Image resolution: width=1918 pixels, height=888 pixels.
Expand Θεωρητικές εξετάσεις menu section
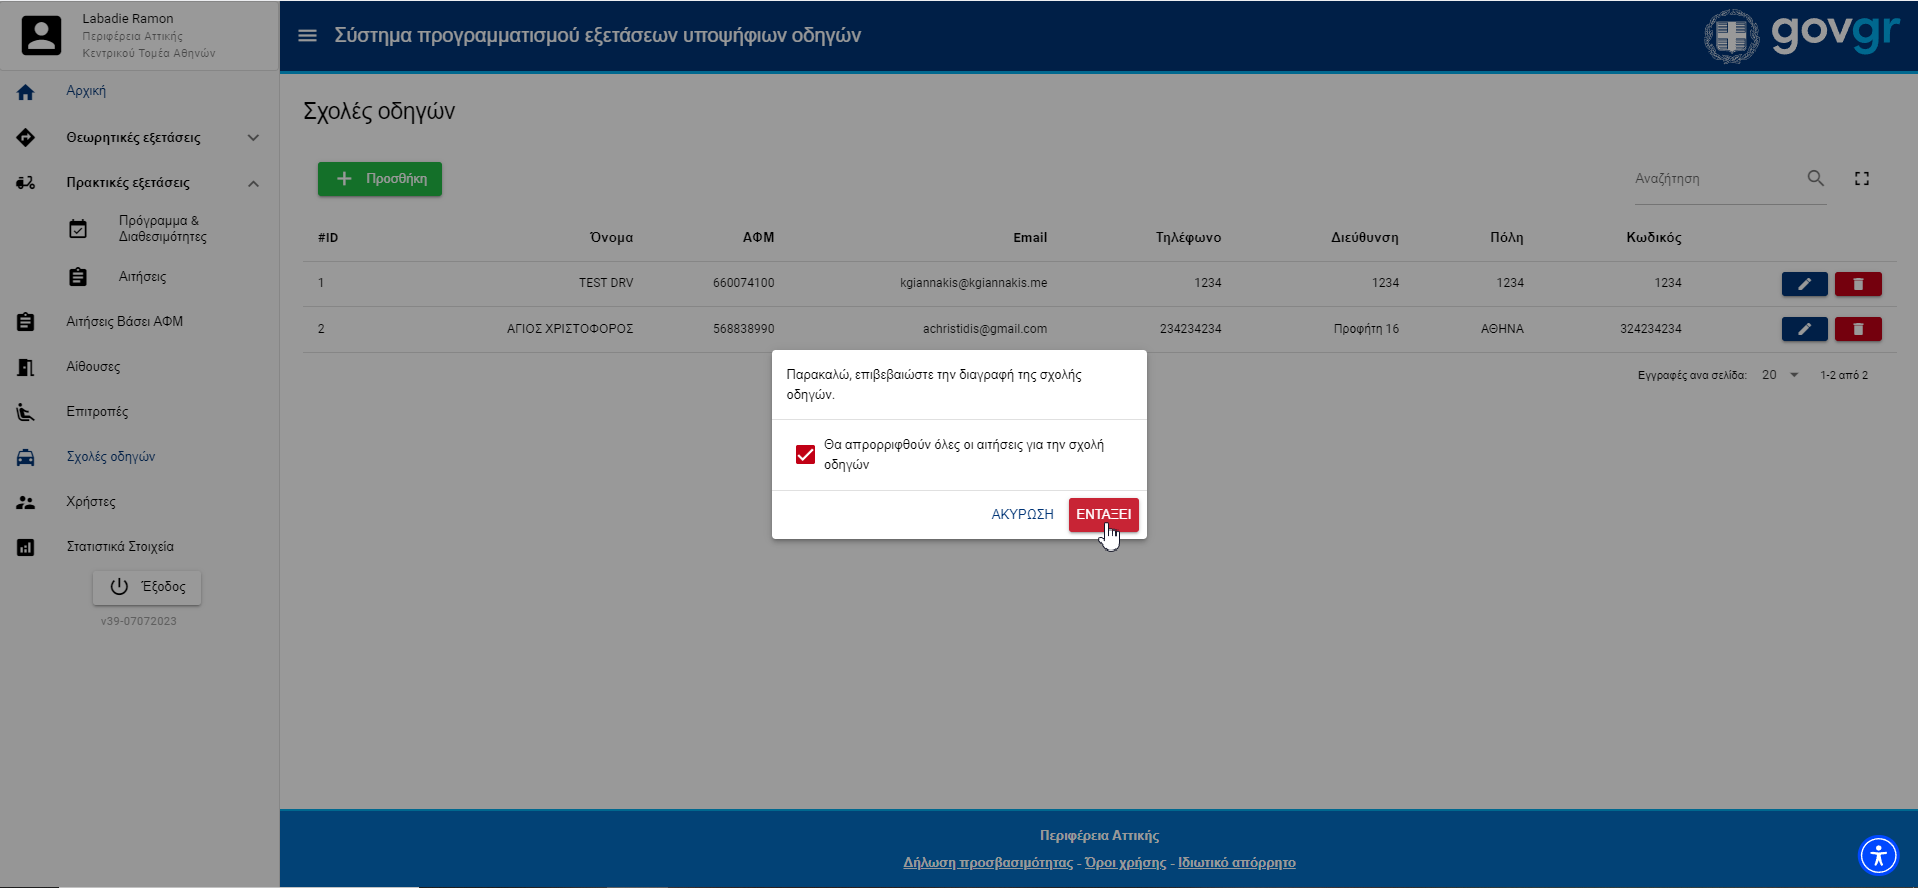point(253,138)
